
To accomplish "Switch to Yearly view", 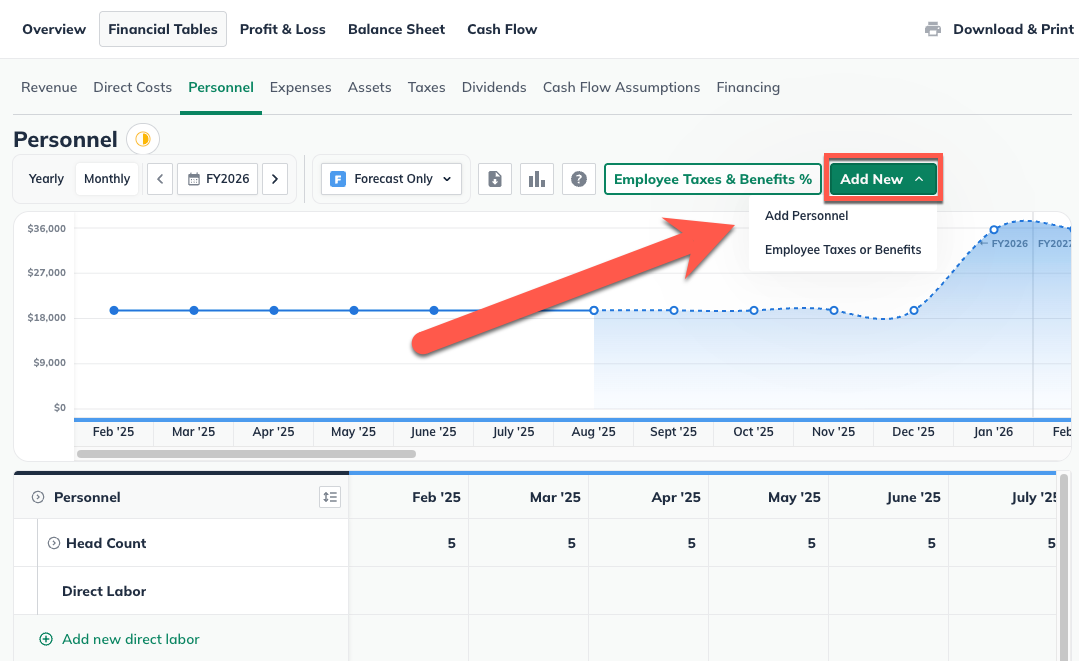I will point(46,179).
